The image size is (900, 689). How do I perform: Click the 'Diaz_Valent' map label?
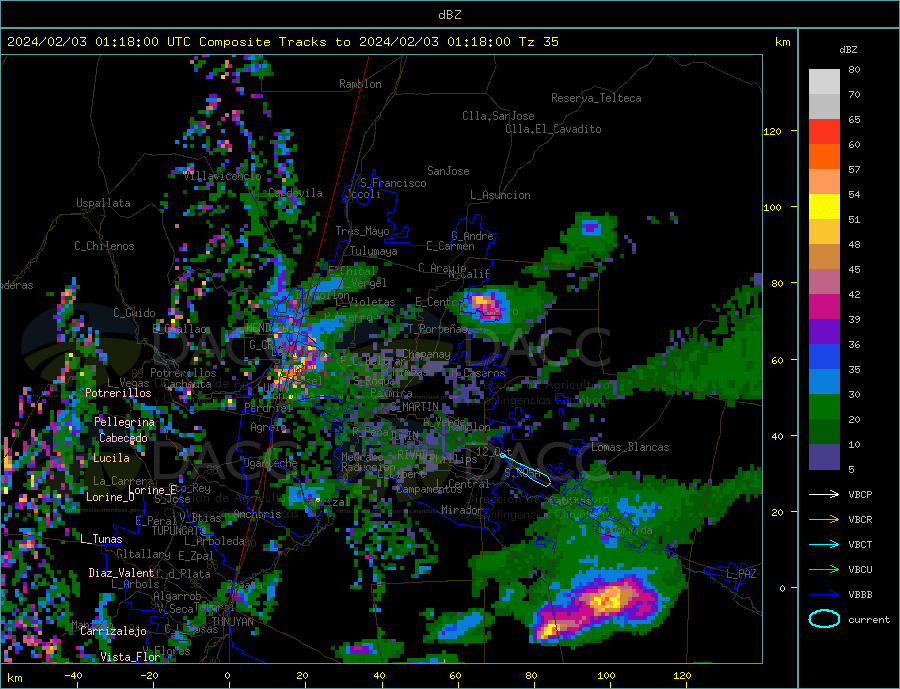coord(121,573)
